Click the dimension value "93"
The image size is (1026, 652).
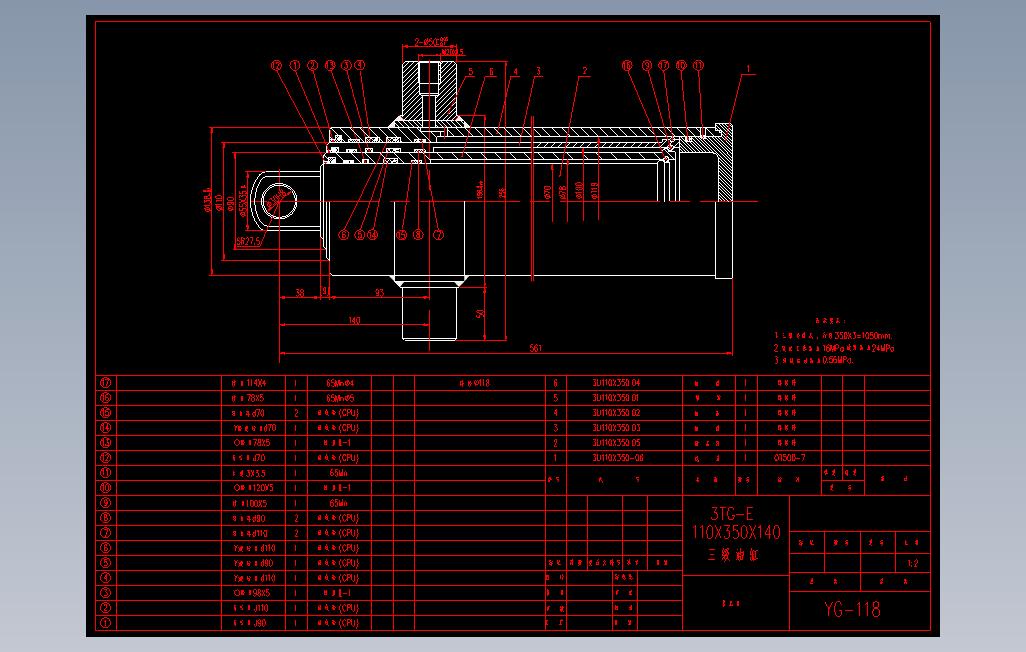point(380,293)
